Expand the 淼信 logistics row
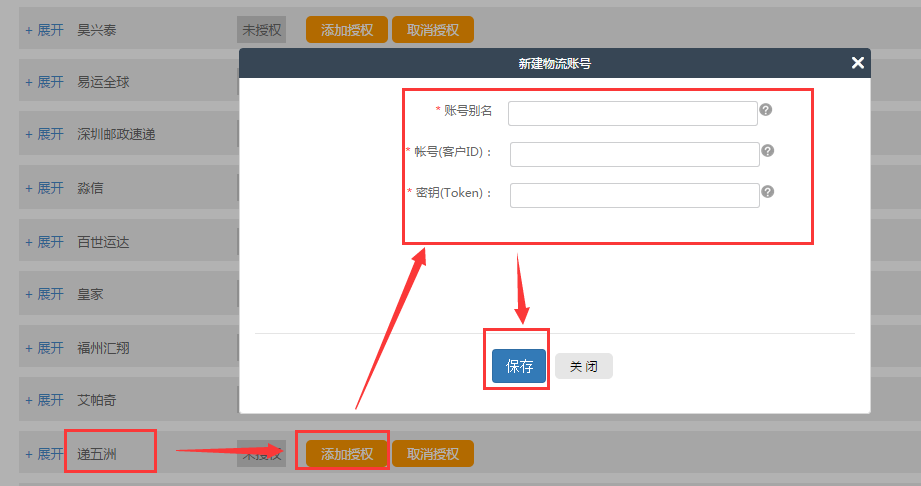 [x=44, y=188]
